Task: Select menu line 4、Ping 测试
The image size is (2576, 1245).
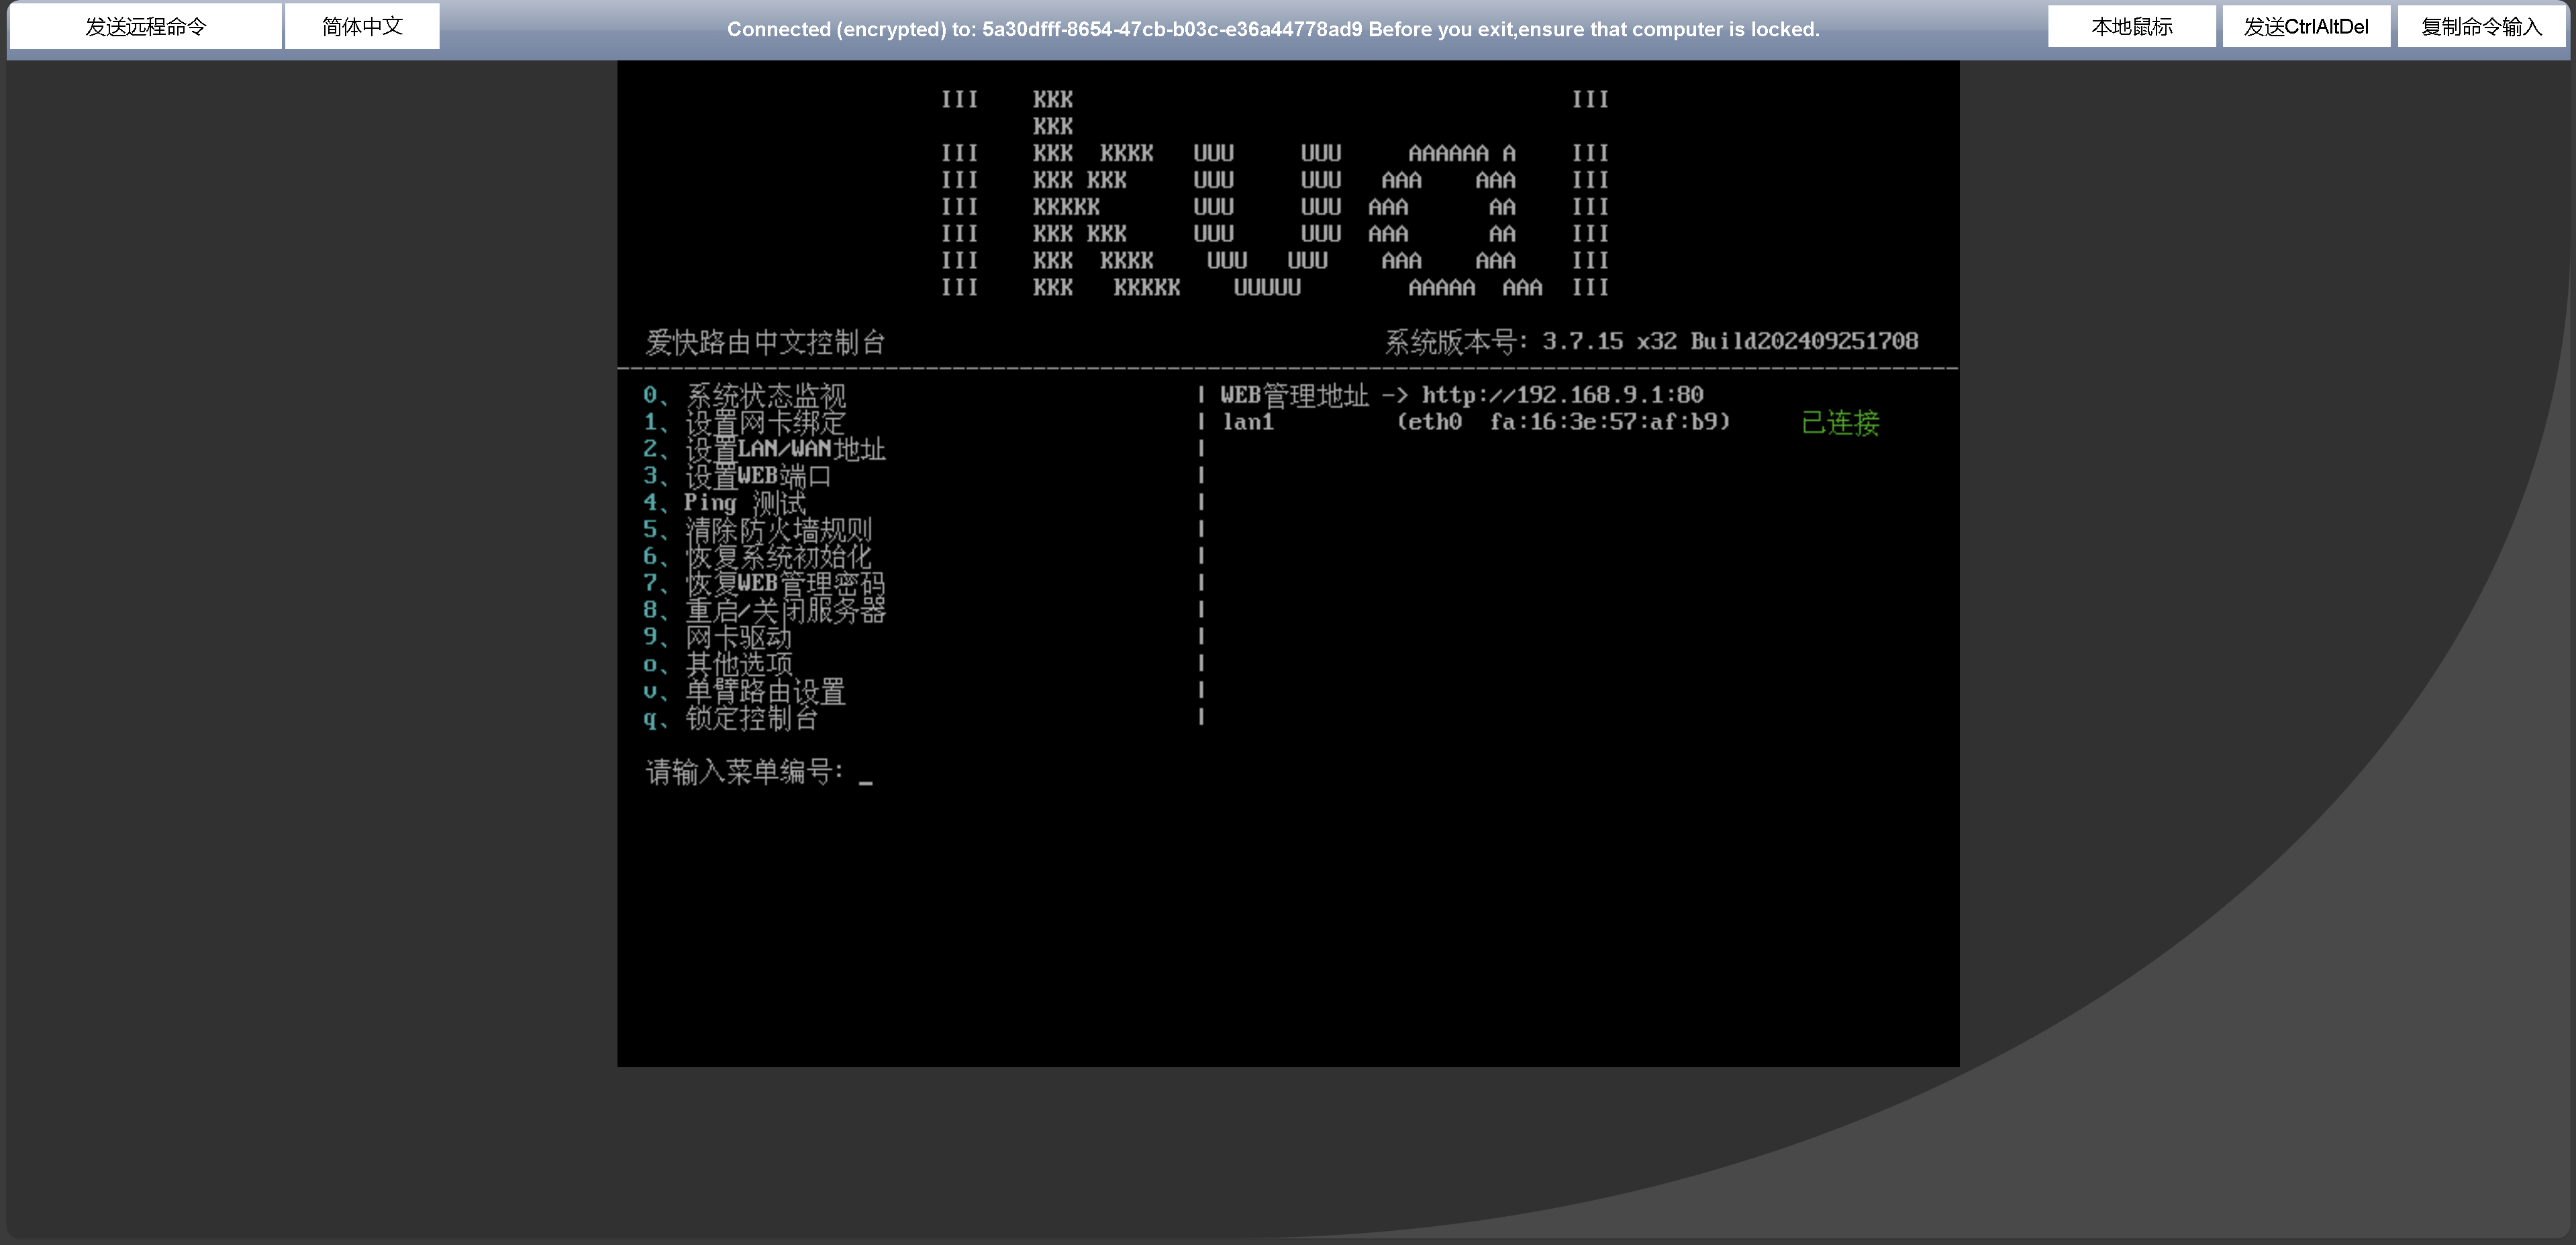Action: point(724,503)
